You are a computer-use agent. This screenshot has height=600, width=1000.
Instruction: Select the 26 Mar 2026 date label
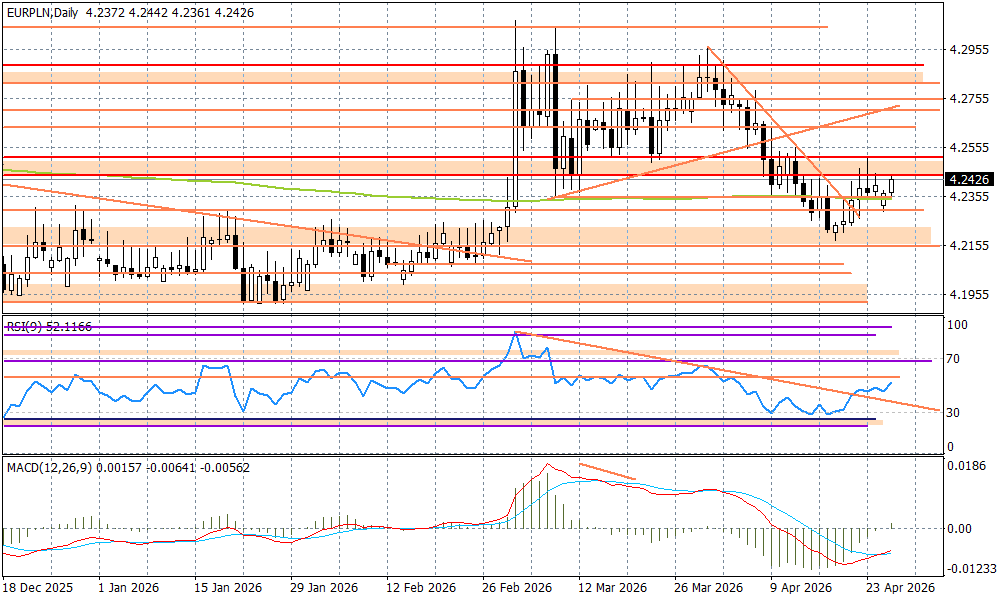(705, 589)
